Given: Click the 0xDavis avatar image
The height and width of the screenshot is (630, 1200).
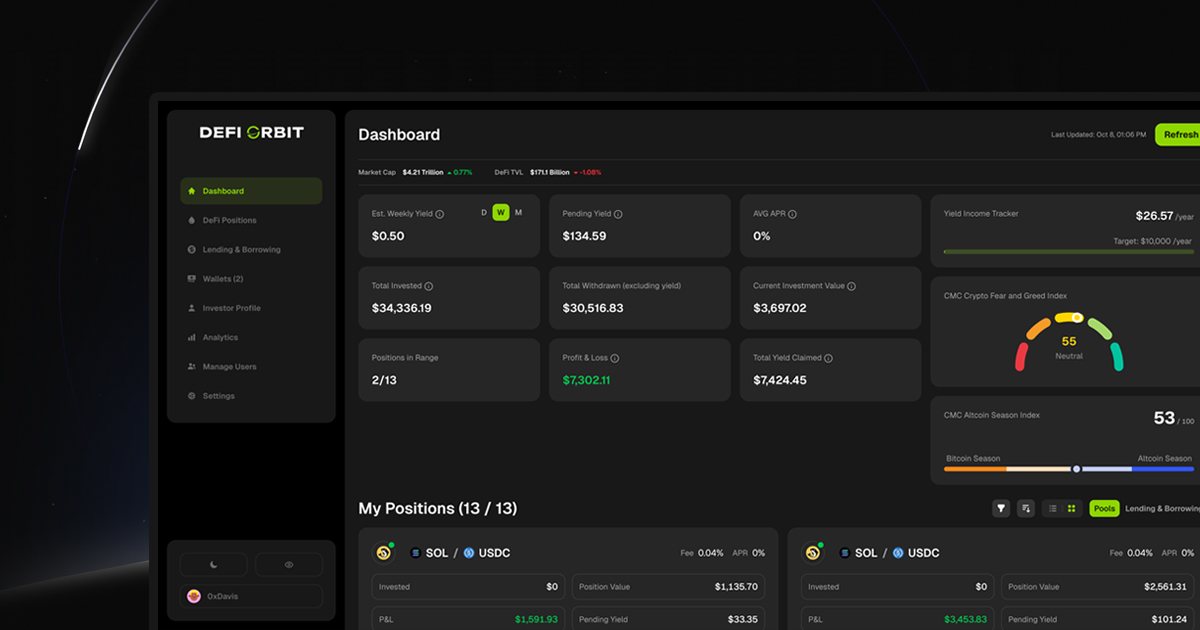Looking at the screenshot, I should tap(194, 596).
